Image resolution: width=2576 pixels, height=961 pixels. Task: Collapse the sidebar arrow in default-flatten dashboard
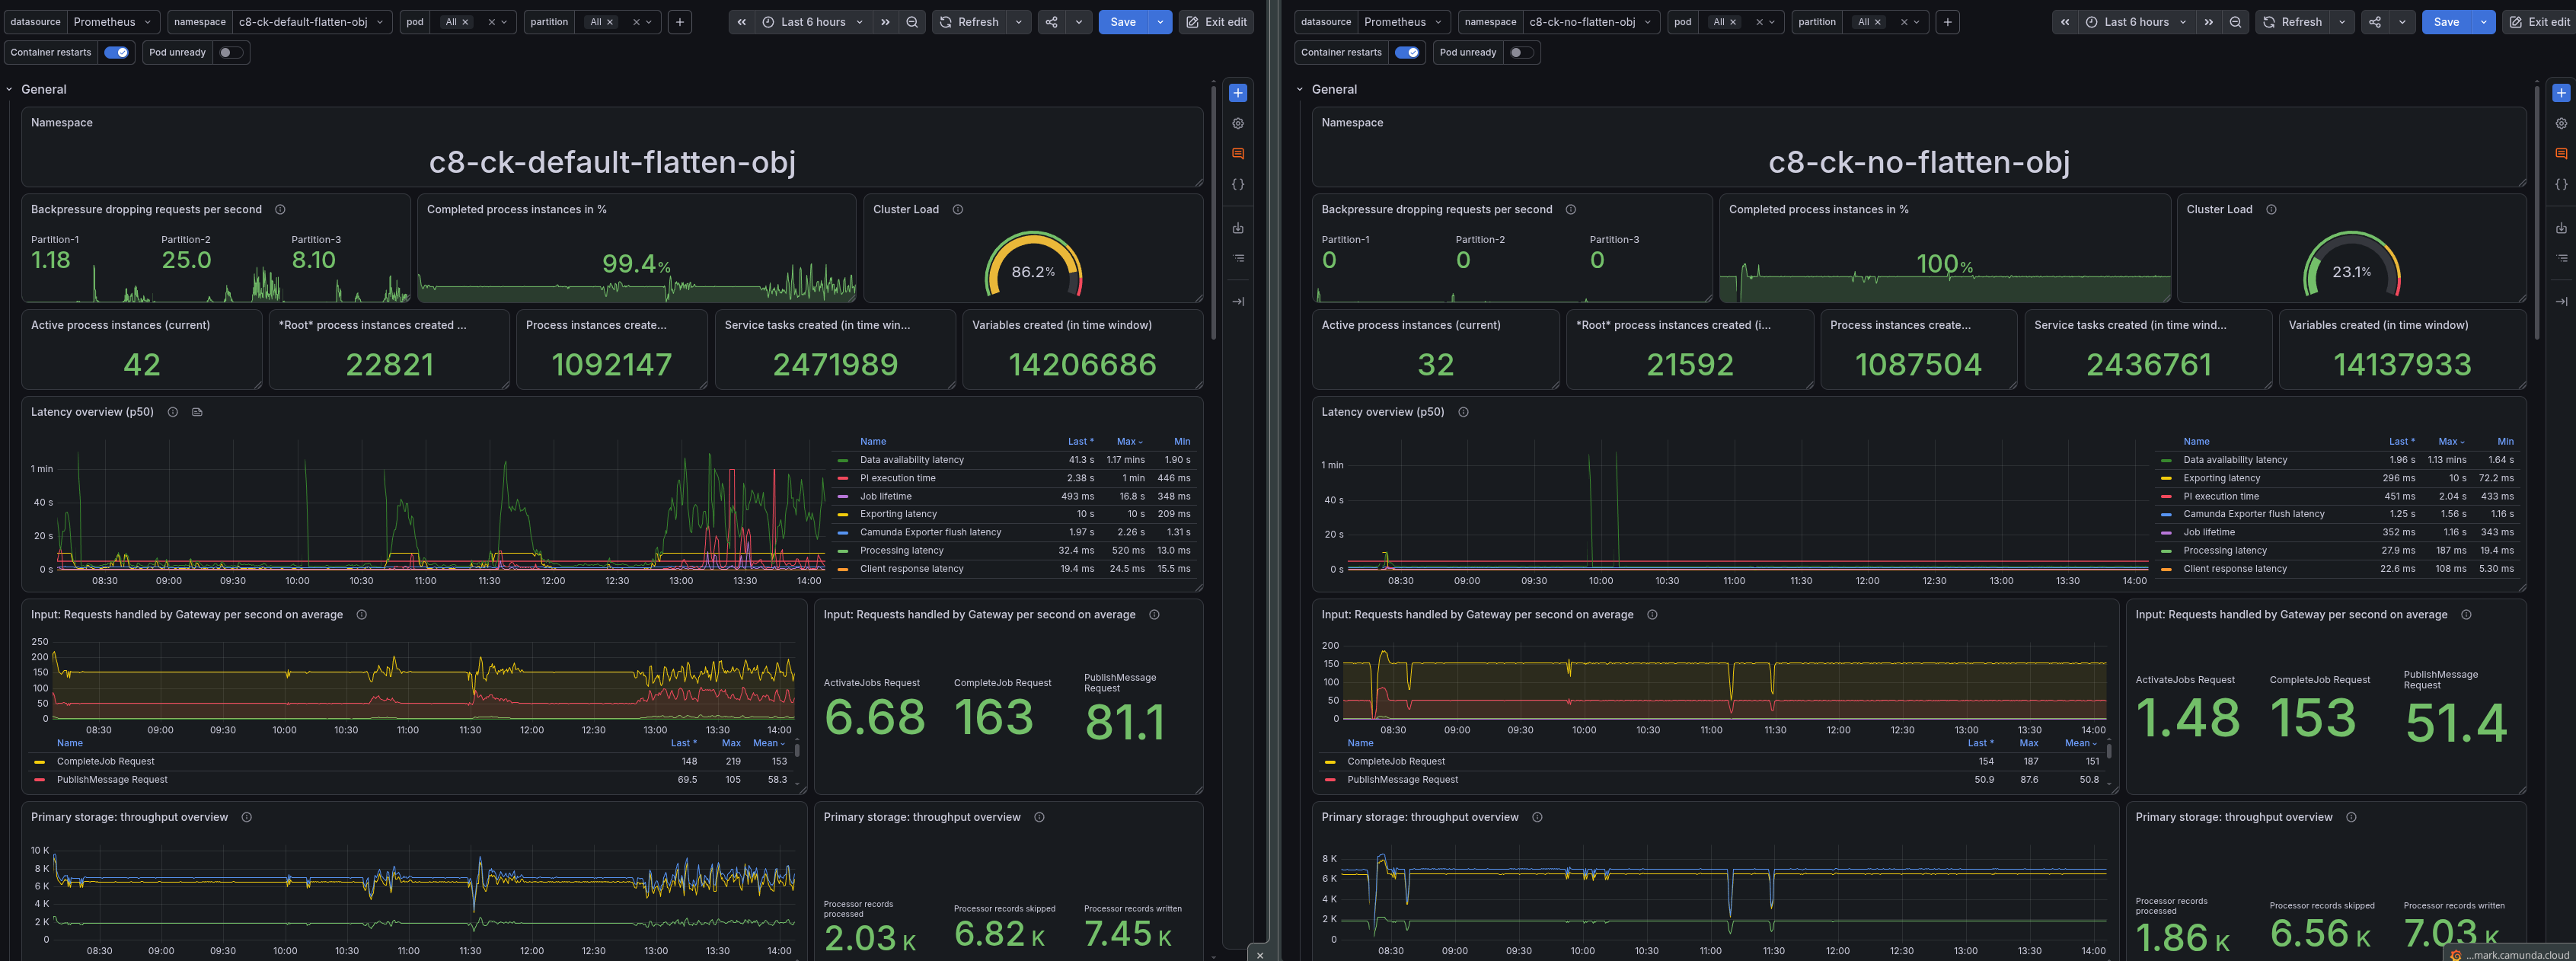1238,301
